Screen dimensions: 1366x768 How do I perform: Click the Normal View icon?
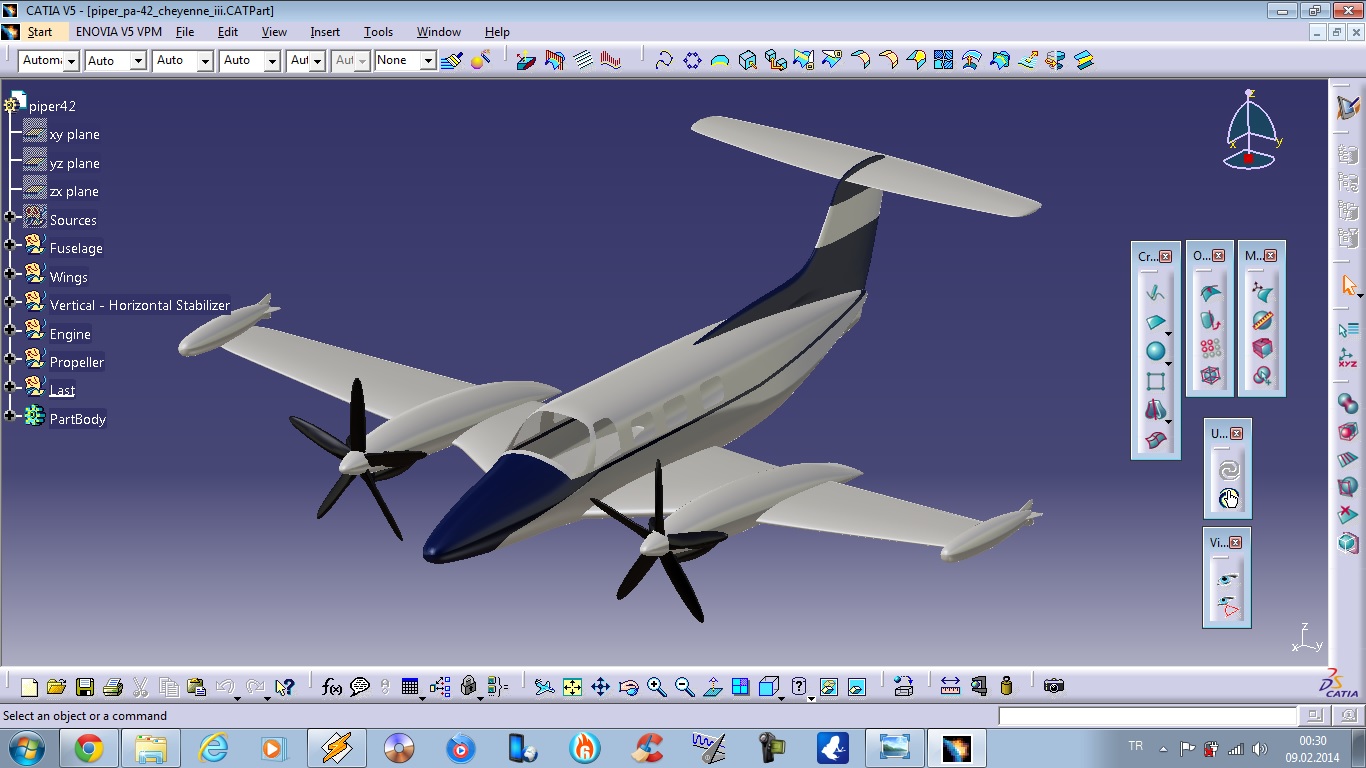712,687
